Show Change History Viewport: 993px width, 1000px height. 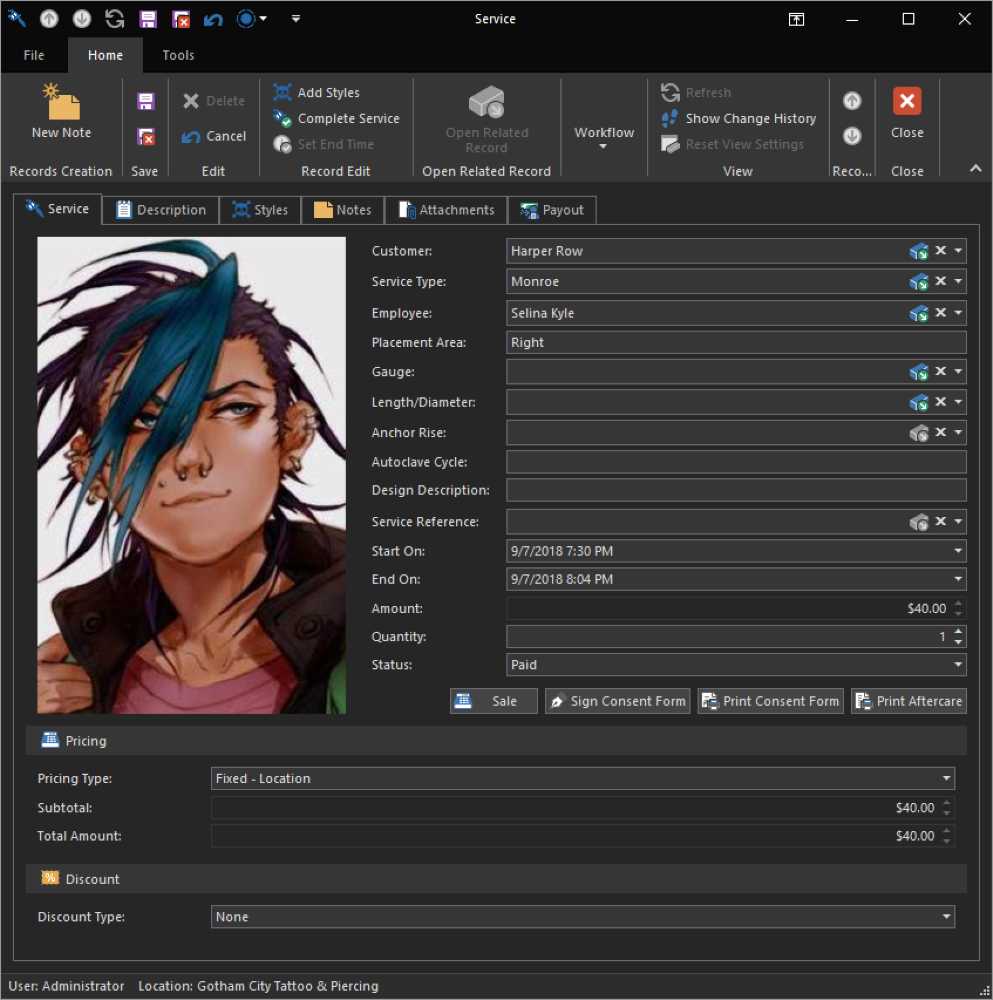pos(739,119)
